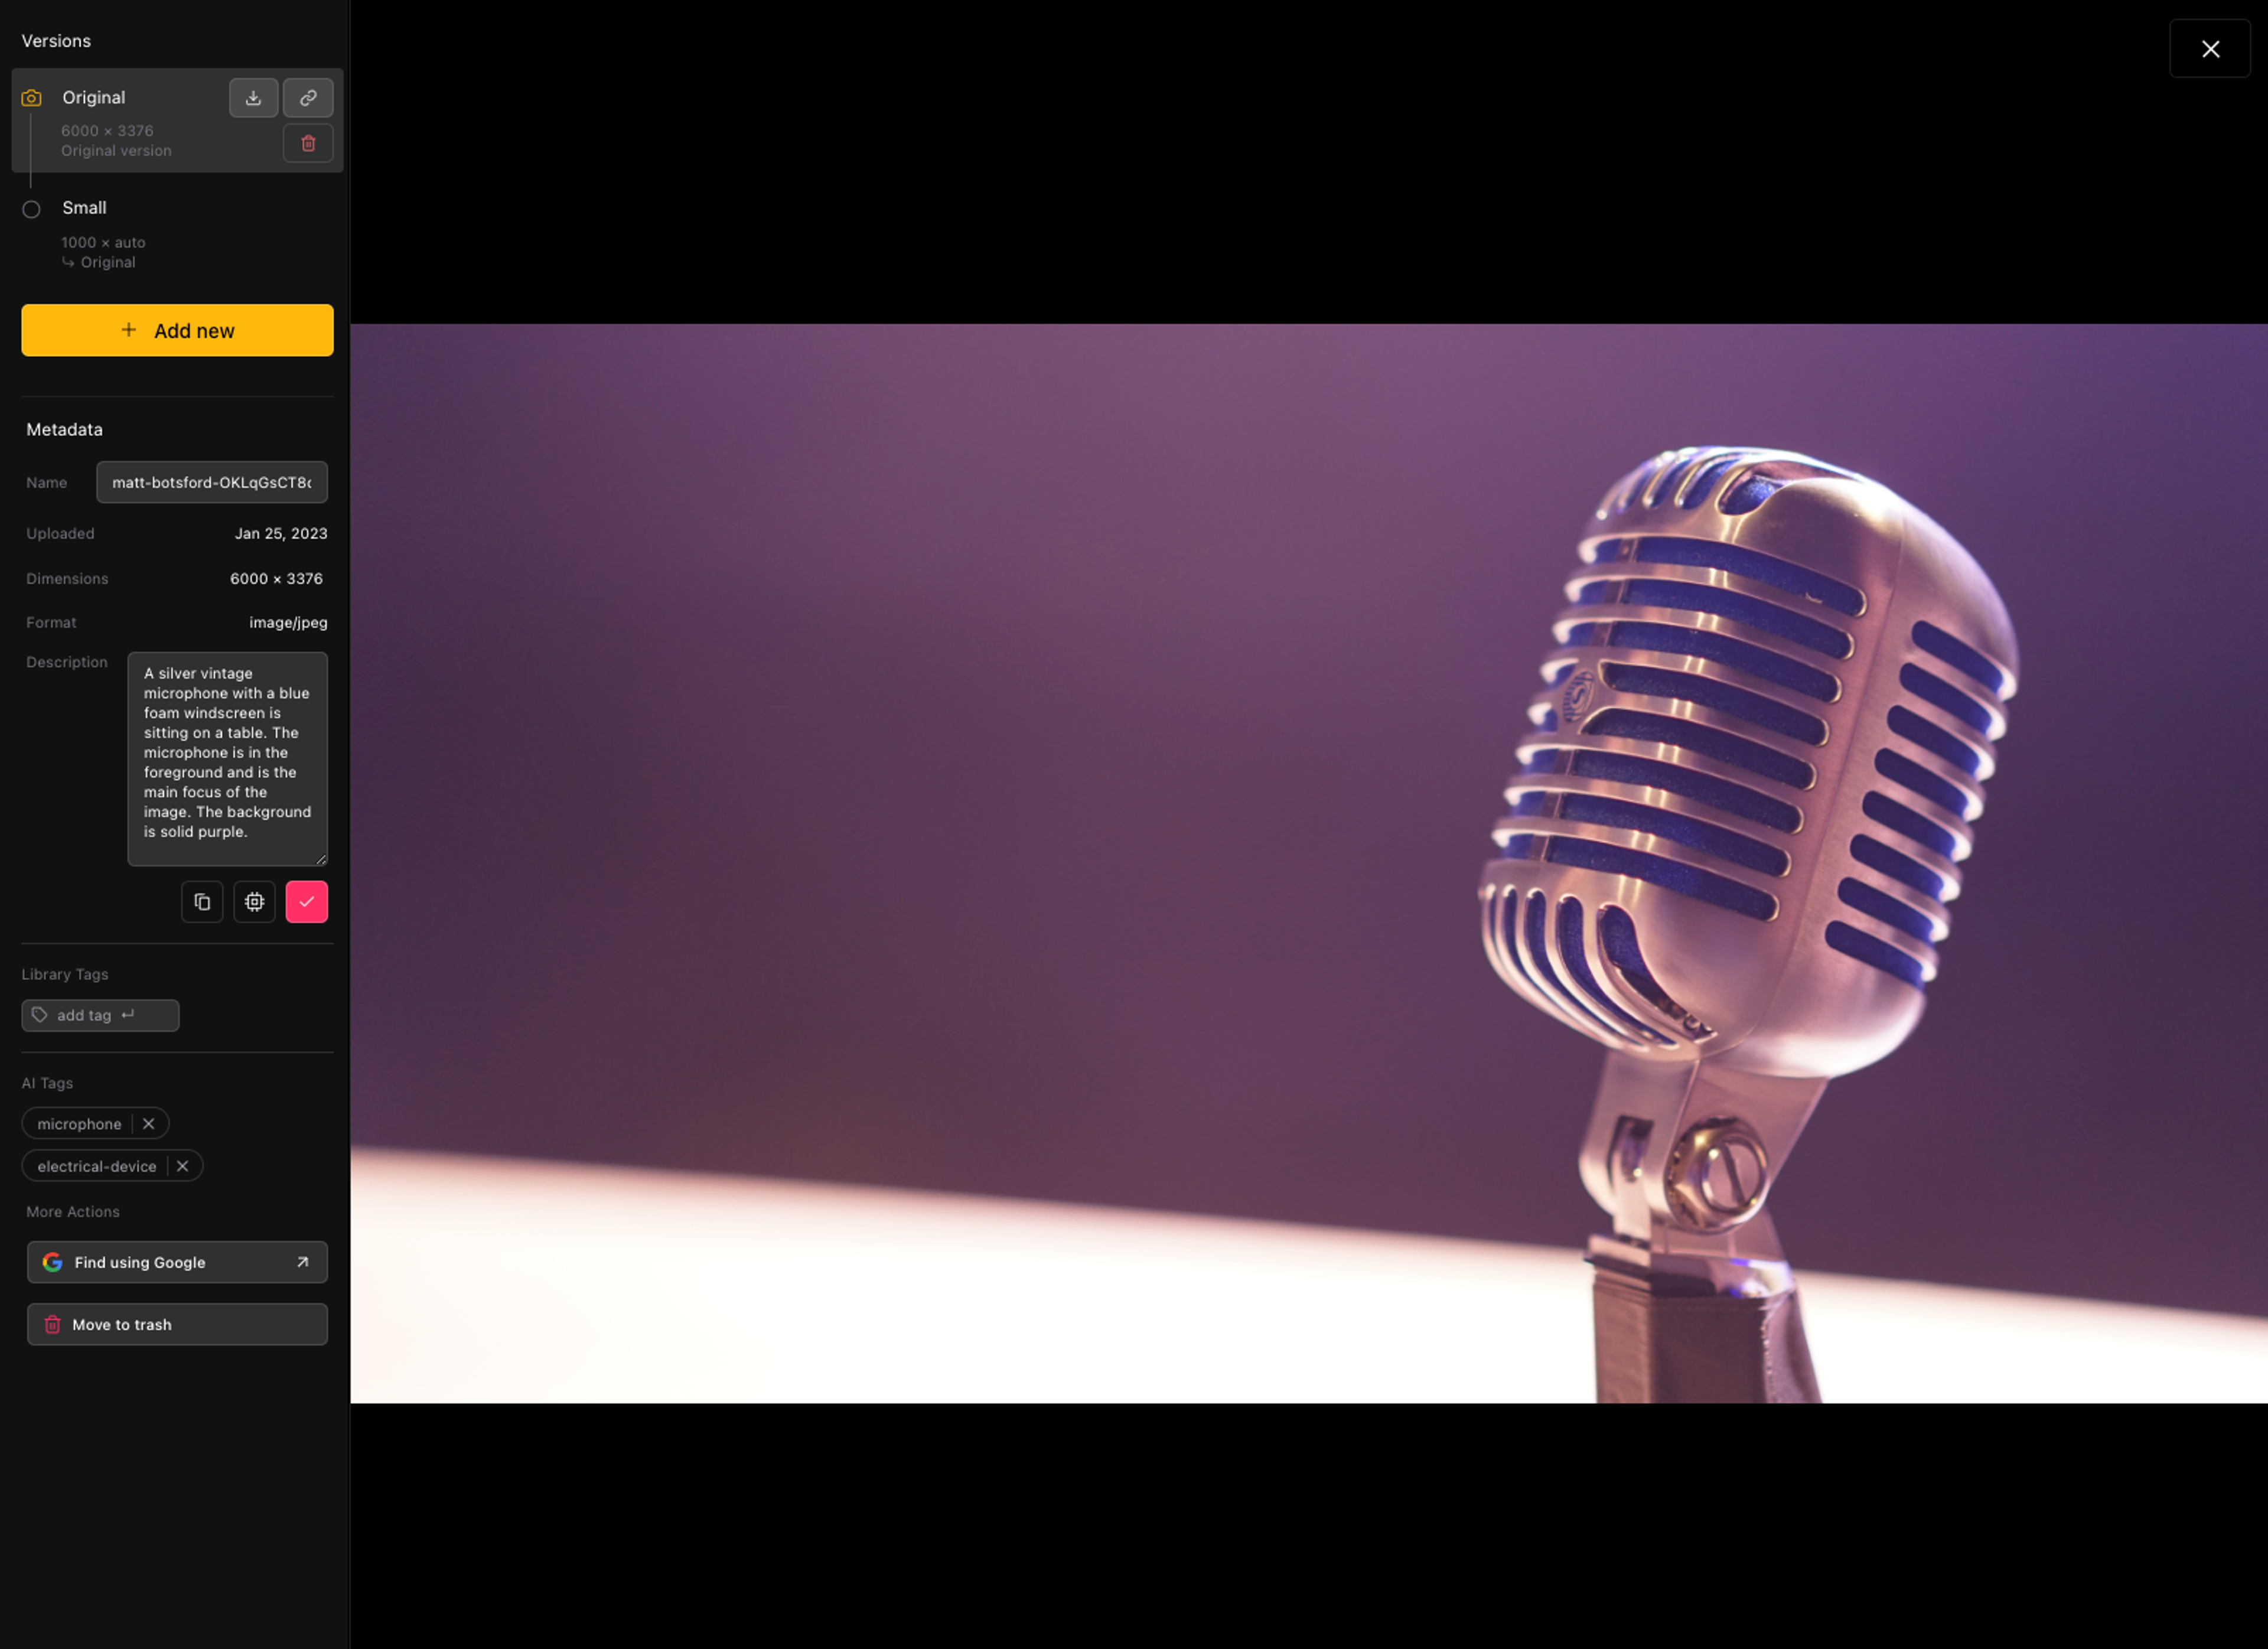Screen dimensions: 2268x1649
Task: Click the trash/delete icon for Original version
Action: point(308,143)
